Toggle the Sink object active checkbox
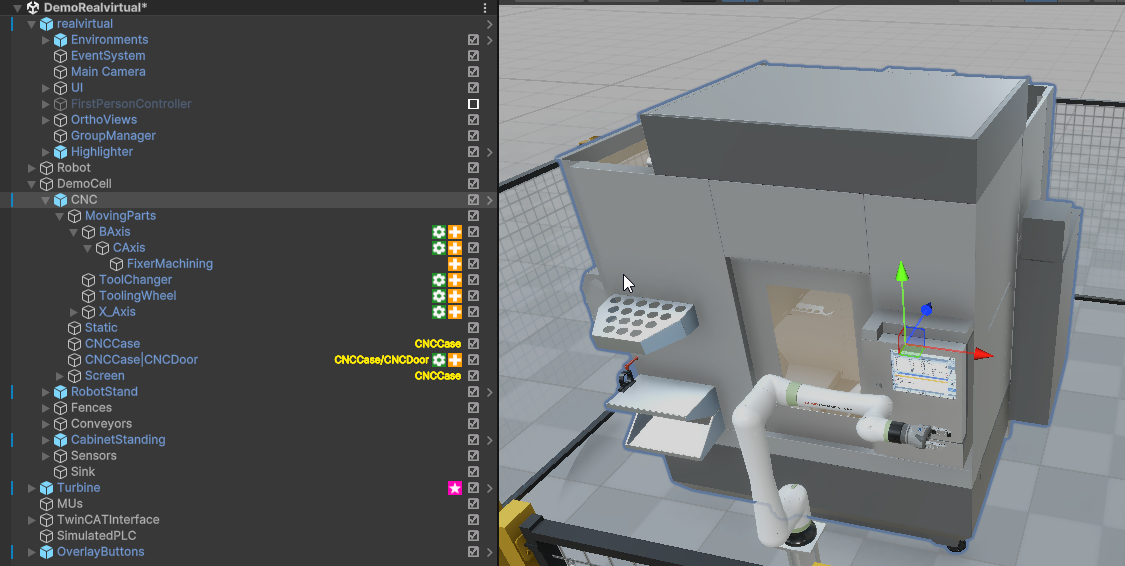 click(473, 472)
